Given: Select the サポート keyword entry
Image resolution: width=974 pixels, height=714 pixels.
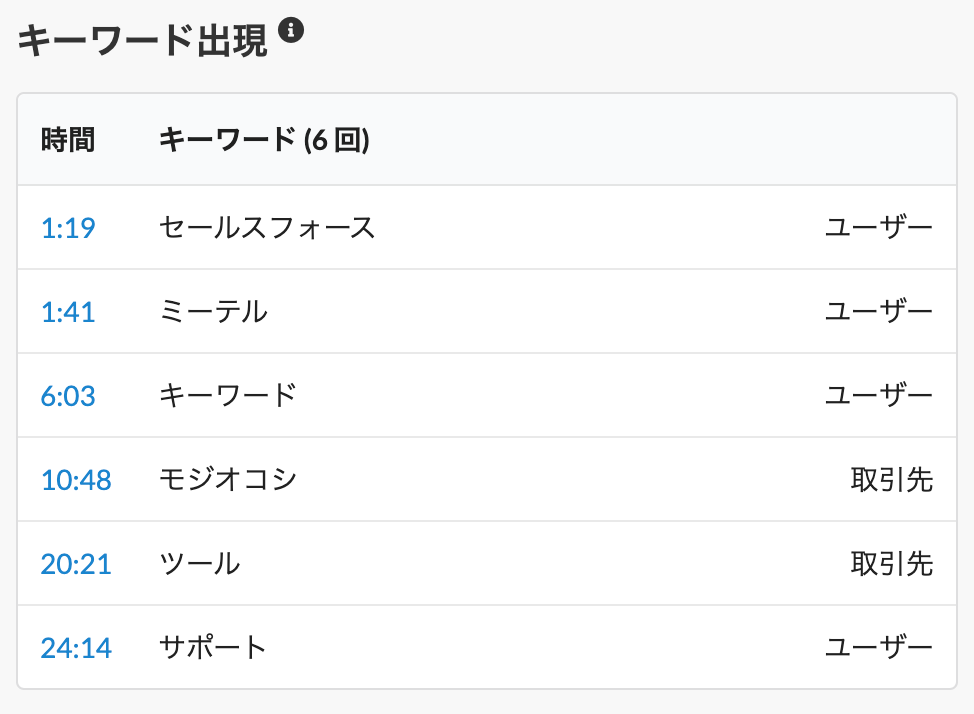Looking at the screenshot, I should tap(212, 648).
